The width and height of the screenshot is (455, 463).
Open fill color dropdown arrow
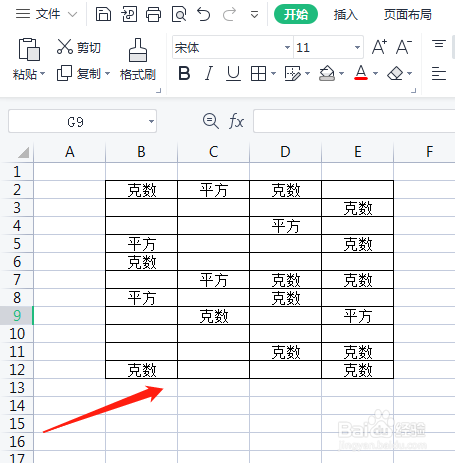coord(341,73)
